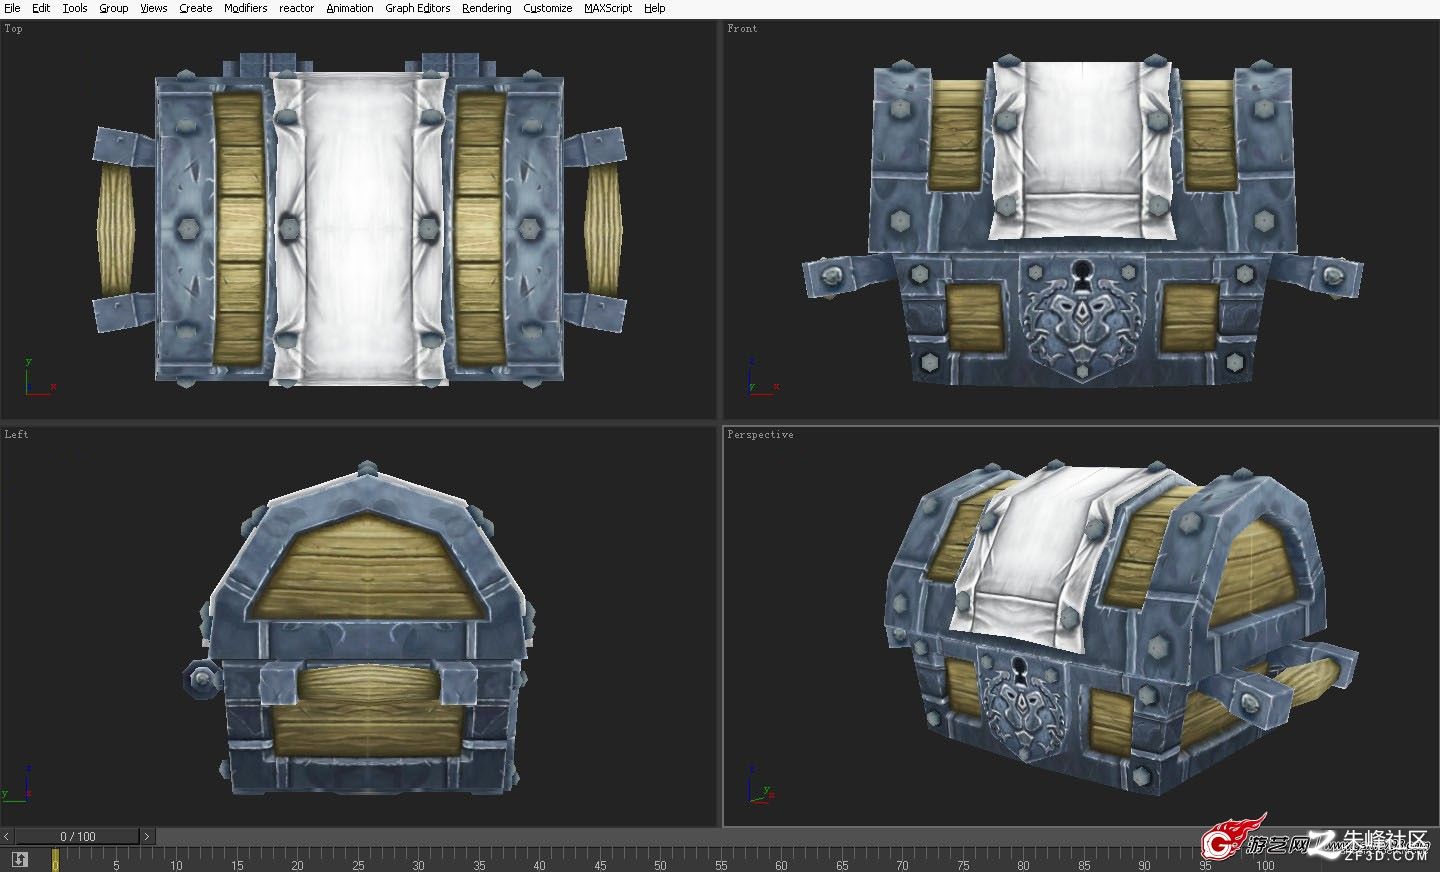Open the Tools menu
Screen dimensions: 1440x872
point(75,8)
